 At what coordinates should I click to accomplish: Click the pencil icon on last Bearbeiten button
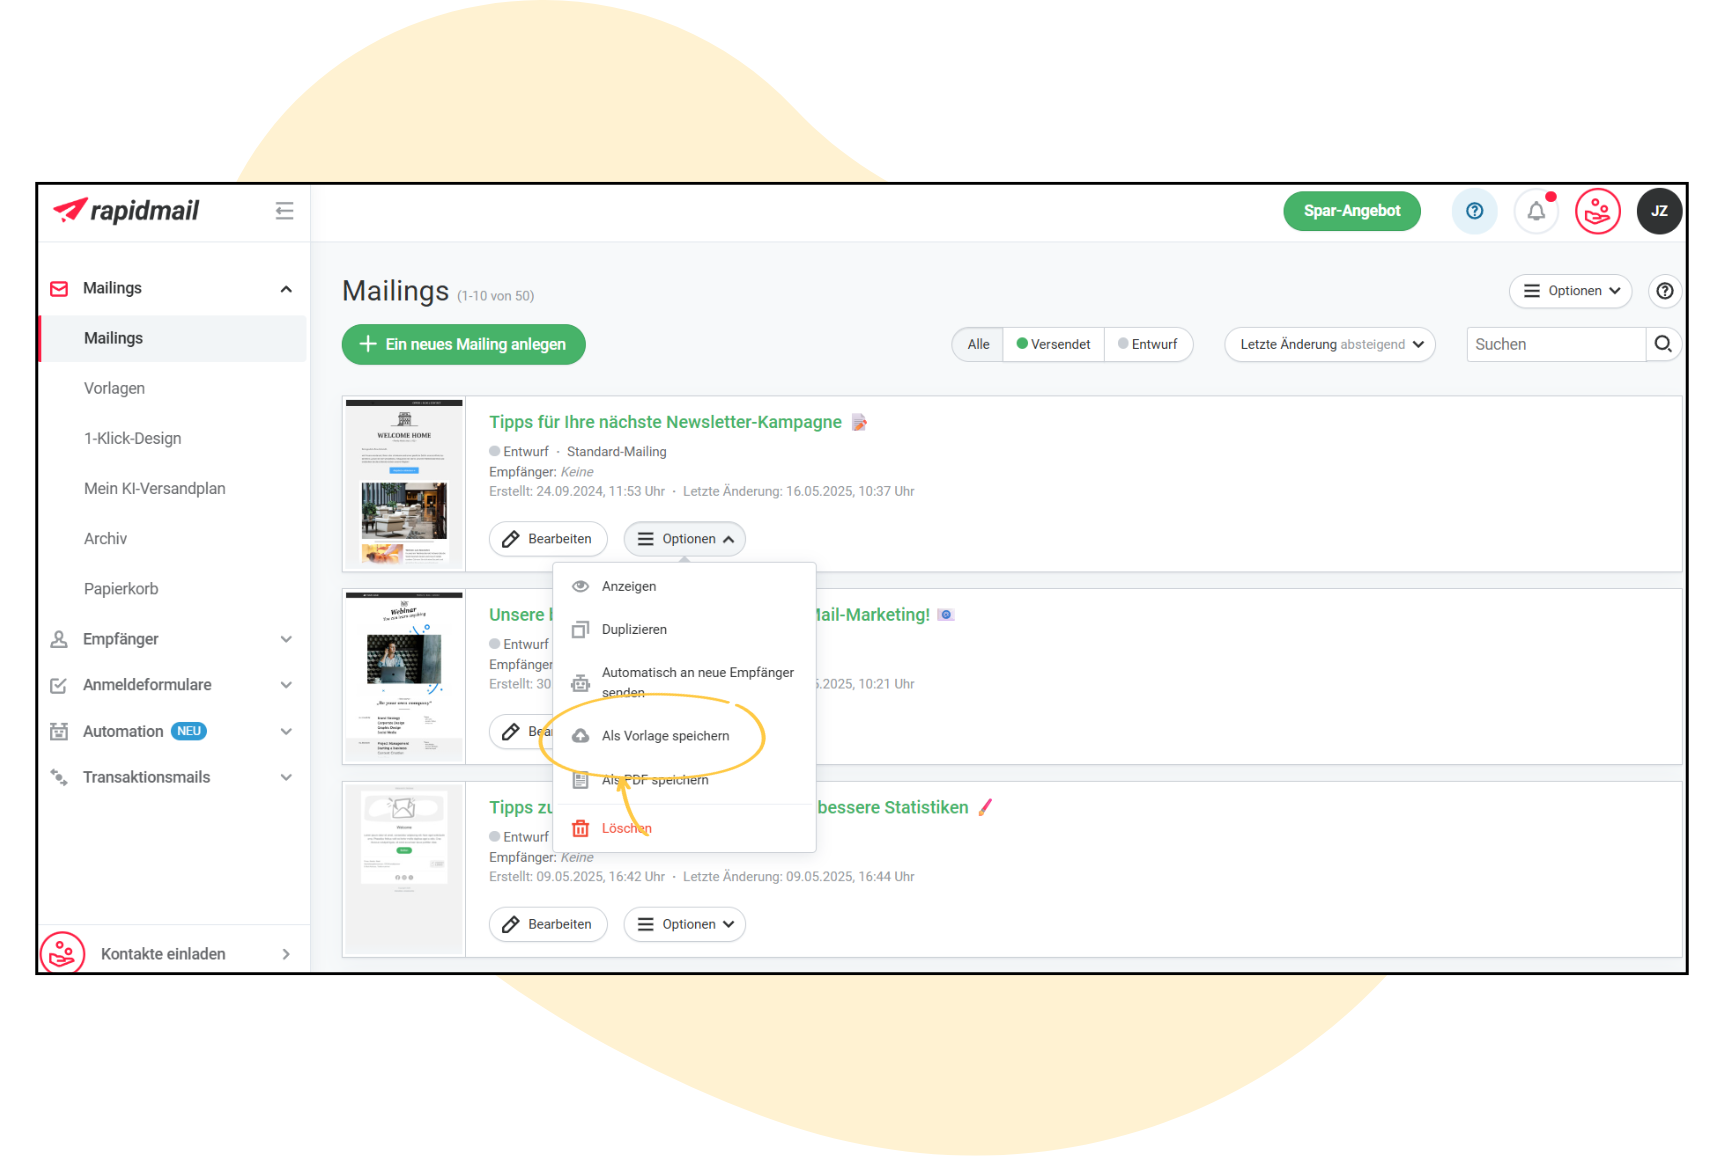[511, 925]
